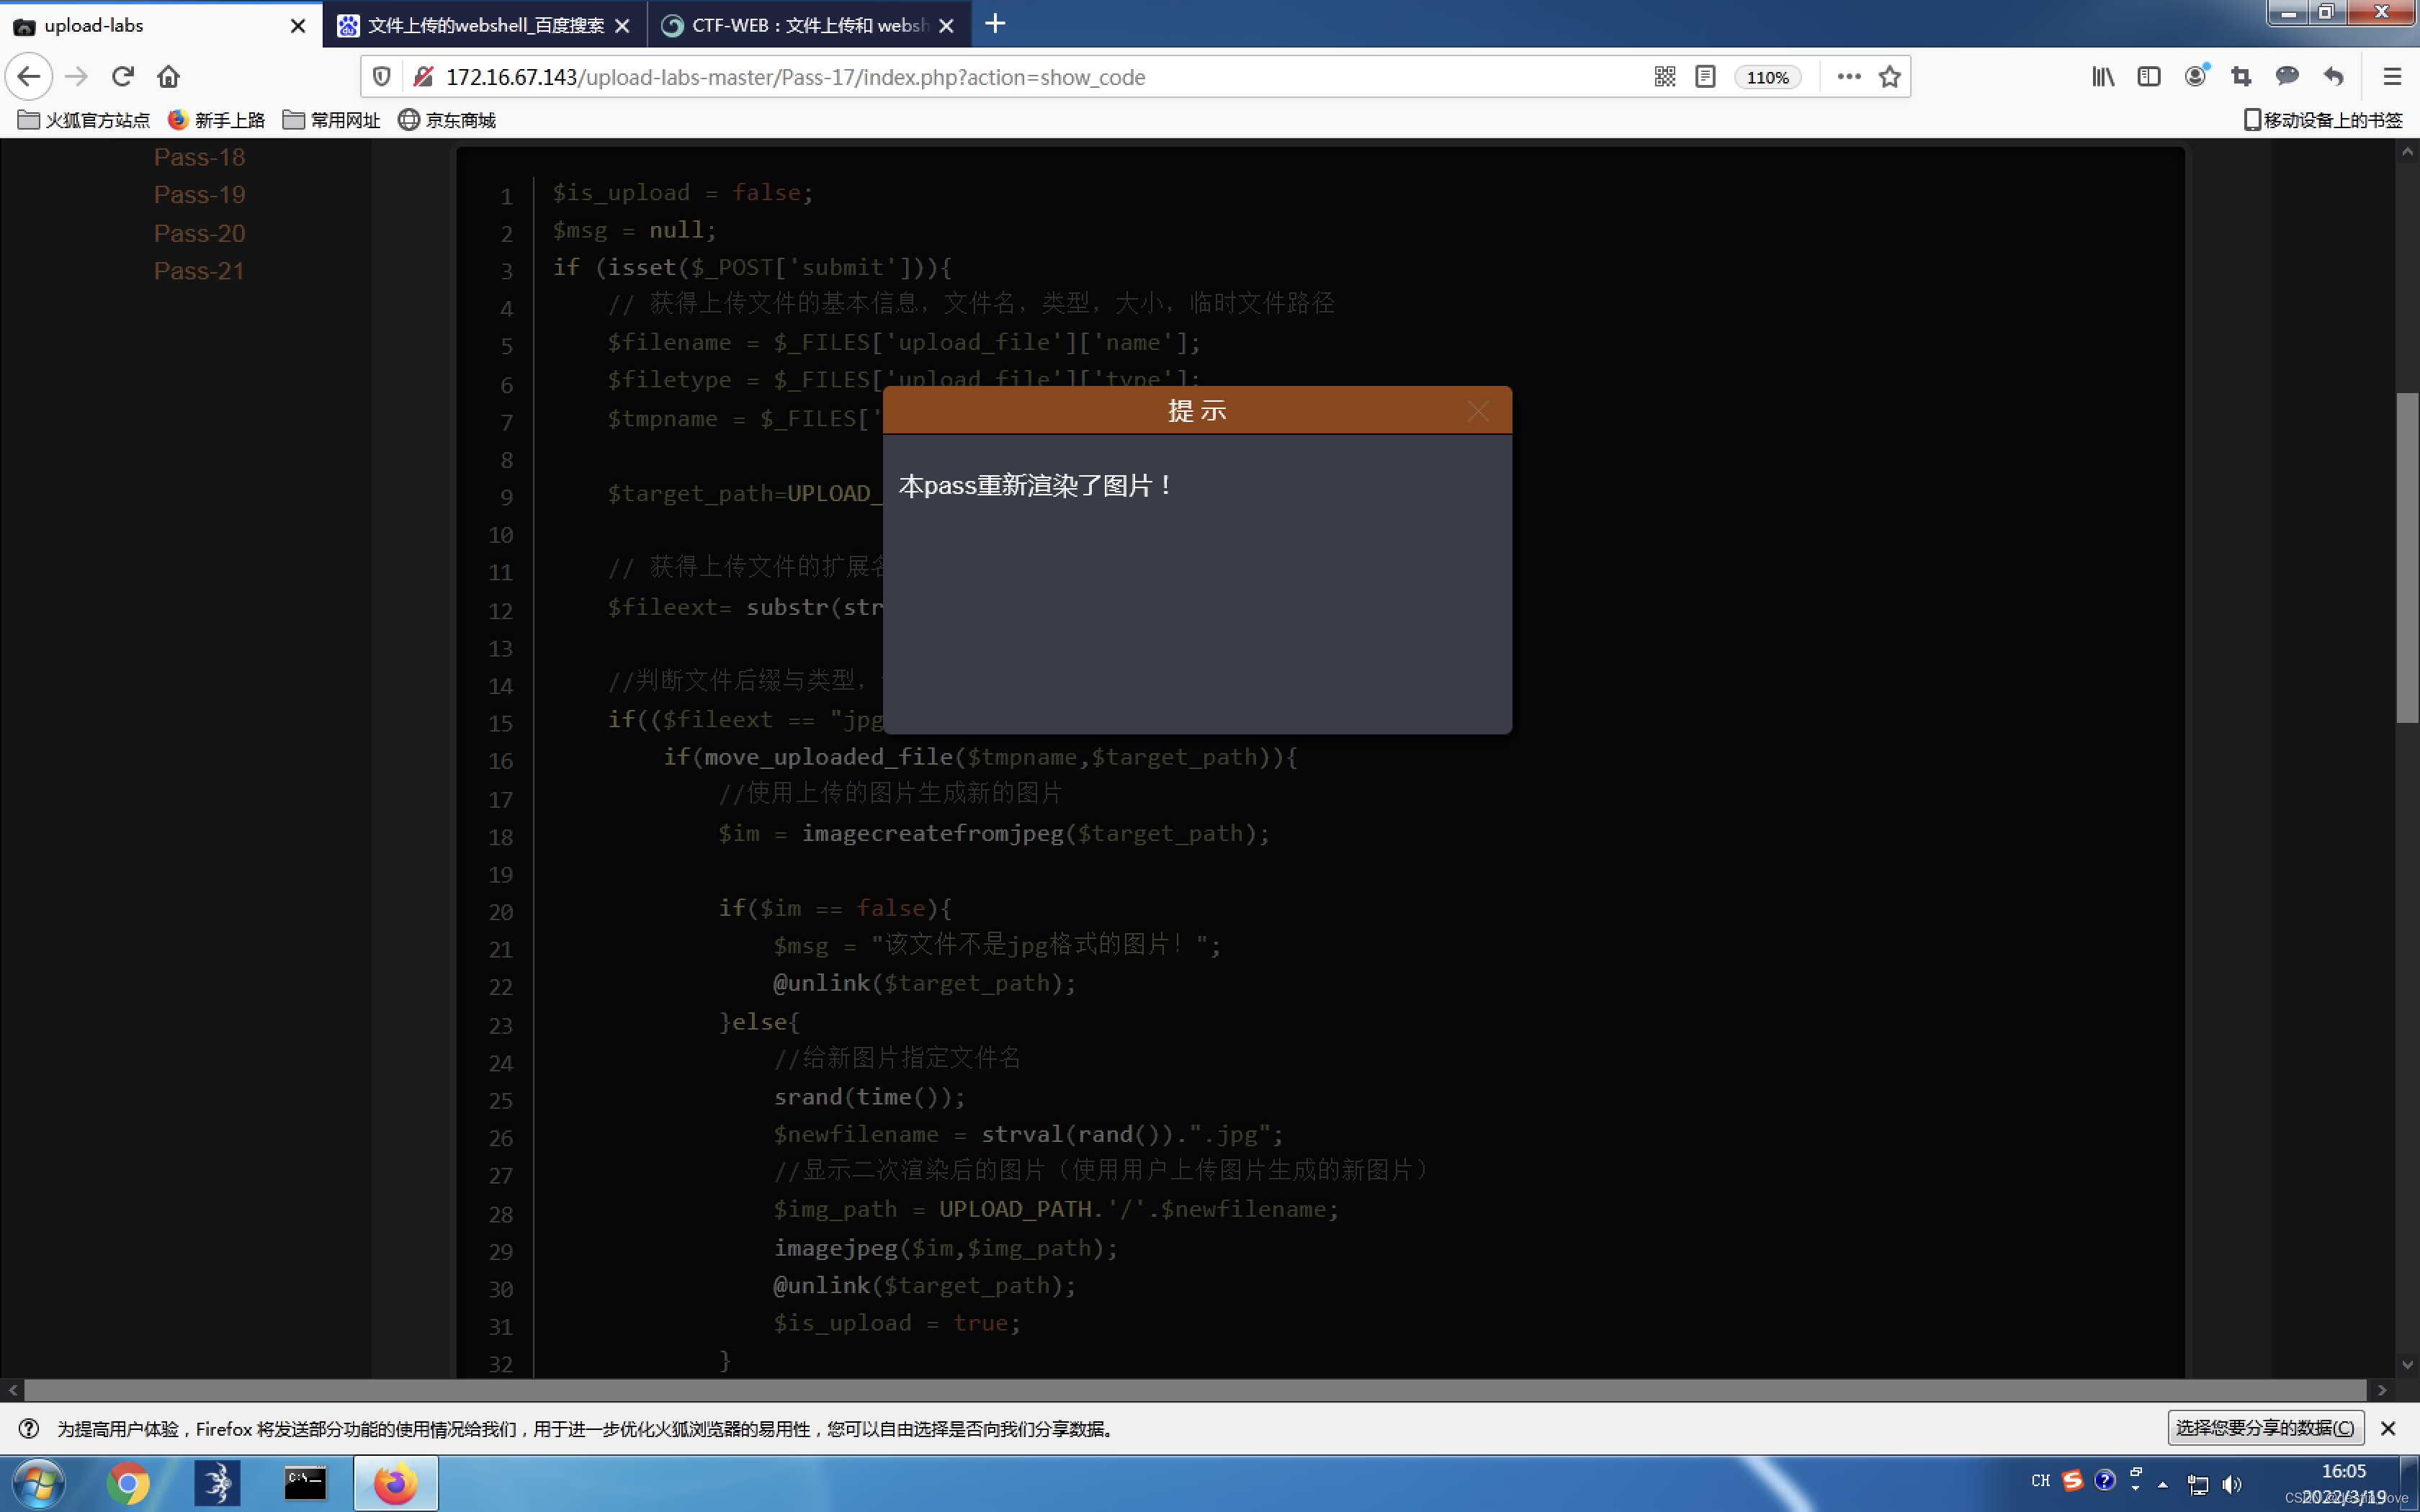Open the 常用网址 bookmarks folder

pos(332,120)
